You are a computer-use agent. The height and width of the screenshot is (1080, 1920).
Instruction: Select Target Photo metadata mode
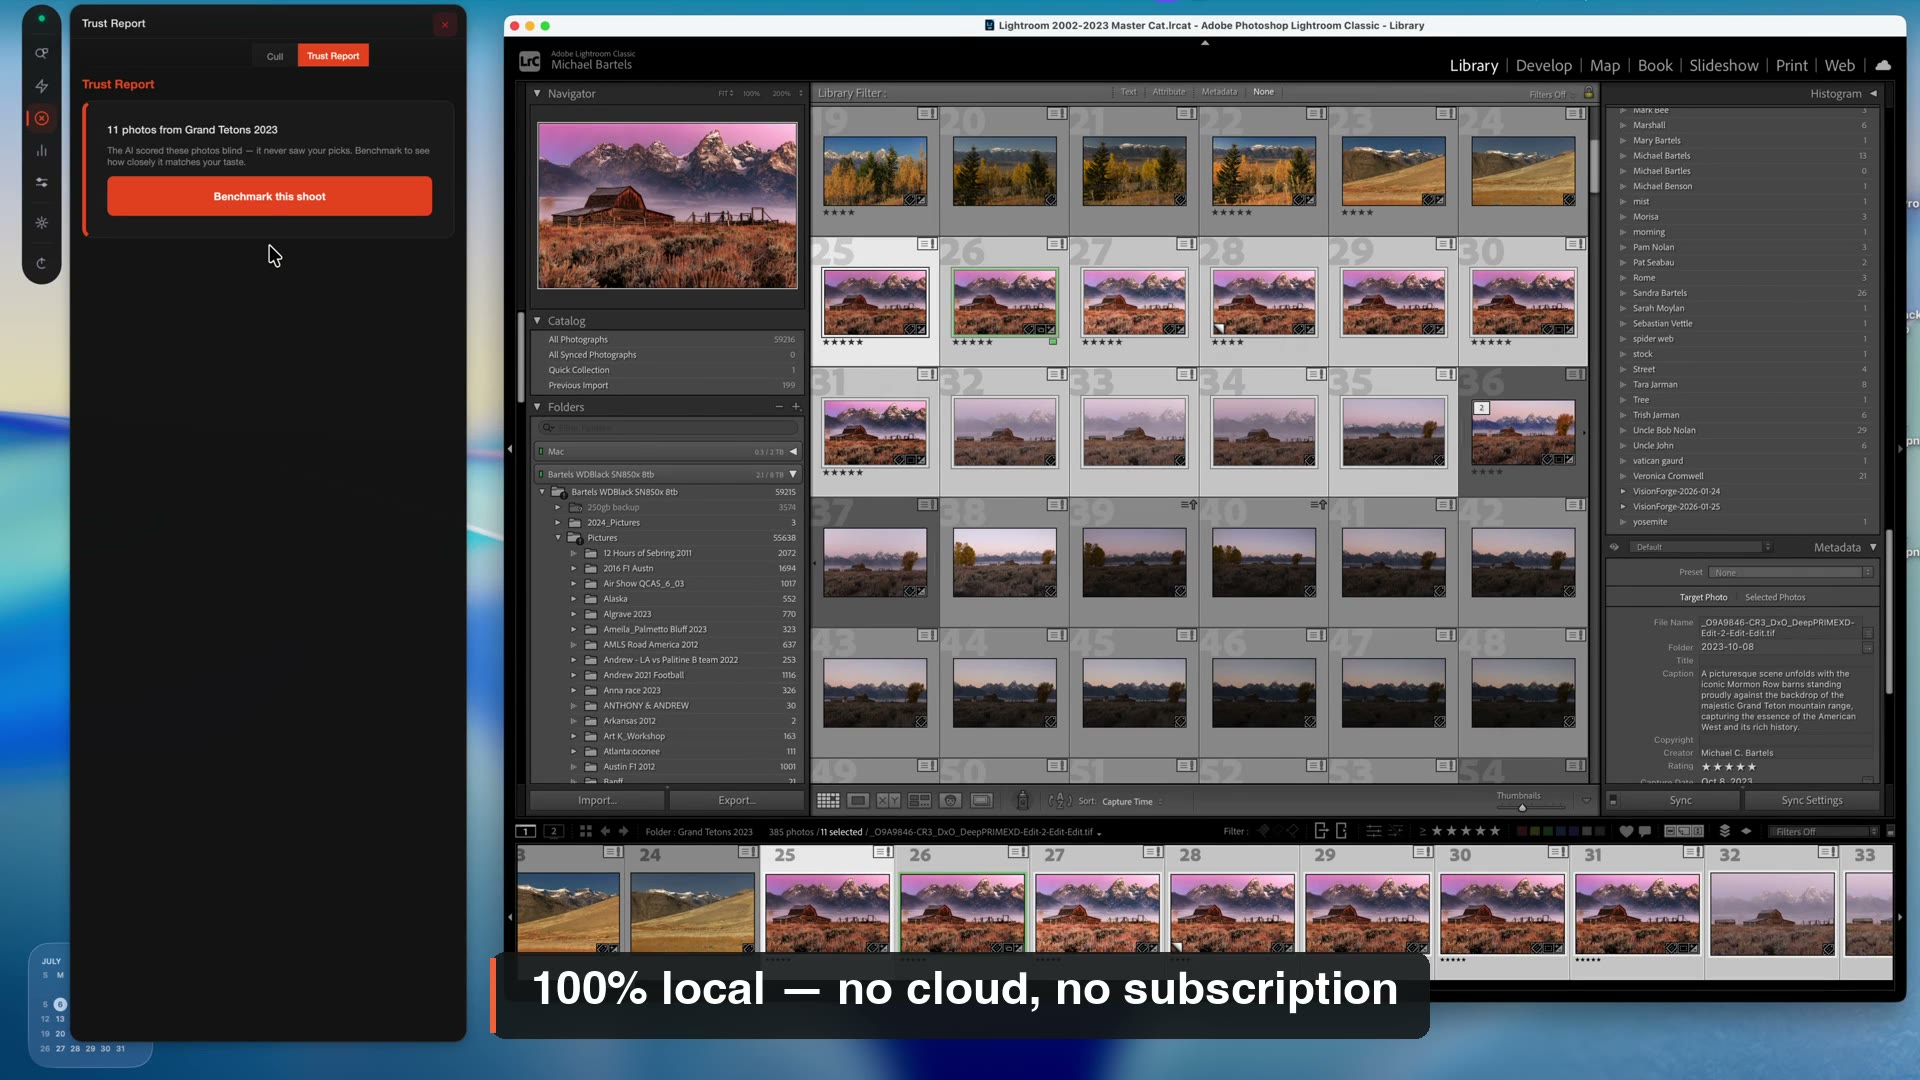(x=1703, y=597)
